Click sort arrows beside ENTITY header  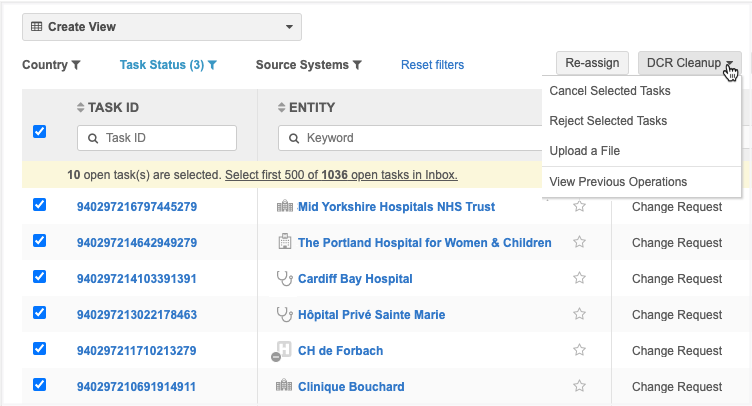pyautogui.click(x=282, y=107)
